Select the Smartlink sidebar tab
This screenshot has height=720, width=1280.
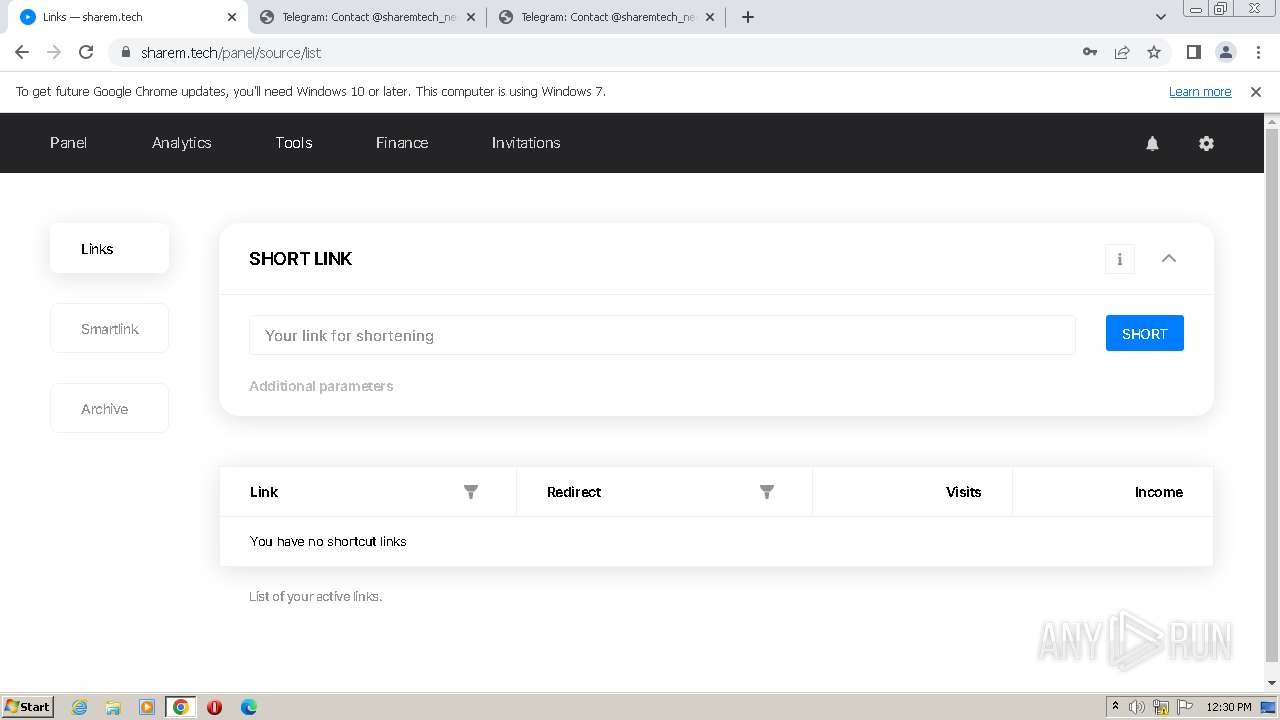109,328
